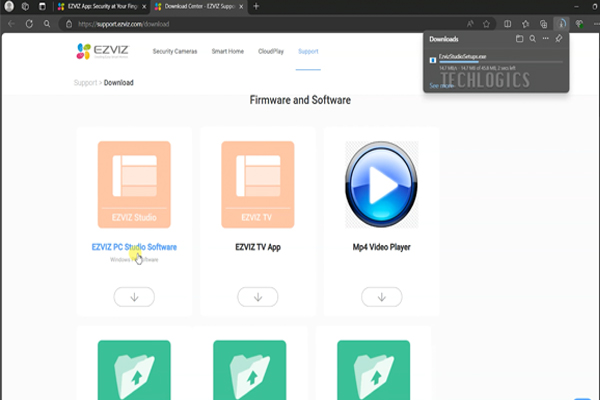This screenshot has height=400, width=600.
Task: Open Security Cameras navigation menu
Action: pyautogui.click(x=176, y=50)
